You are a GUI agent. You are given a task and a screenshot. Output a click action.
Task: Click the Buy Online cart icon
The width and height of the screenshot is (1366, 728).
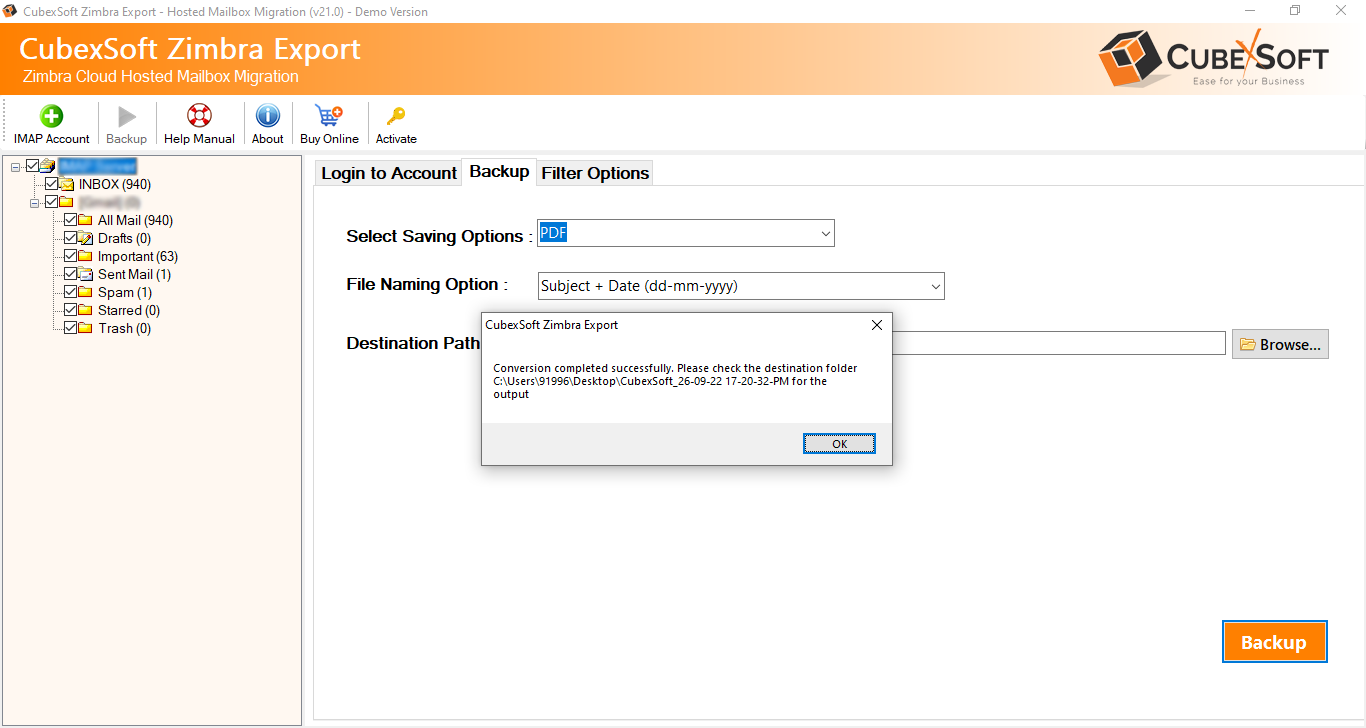click(x=328, y=116)
